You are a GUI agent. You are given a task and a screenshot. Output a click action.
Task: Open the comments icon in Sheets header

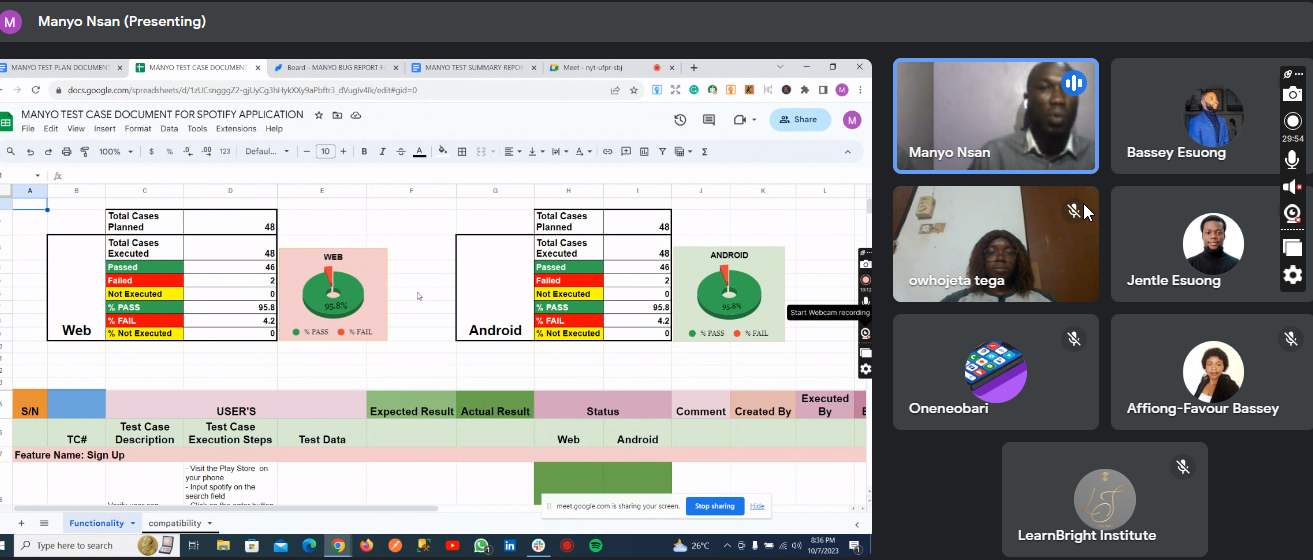tap(709, 120)
